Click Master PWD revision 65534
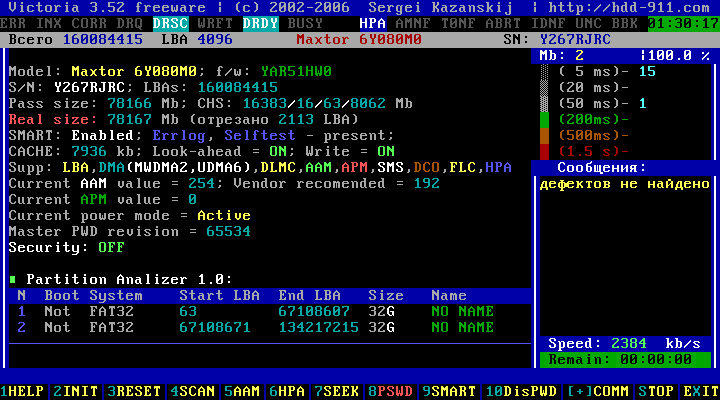The height and width of the screenshot is (400, 720). 228,231
